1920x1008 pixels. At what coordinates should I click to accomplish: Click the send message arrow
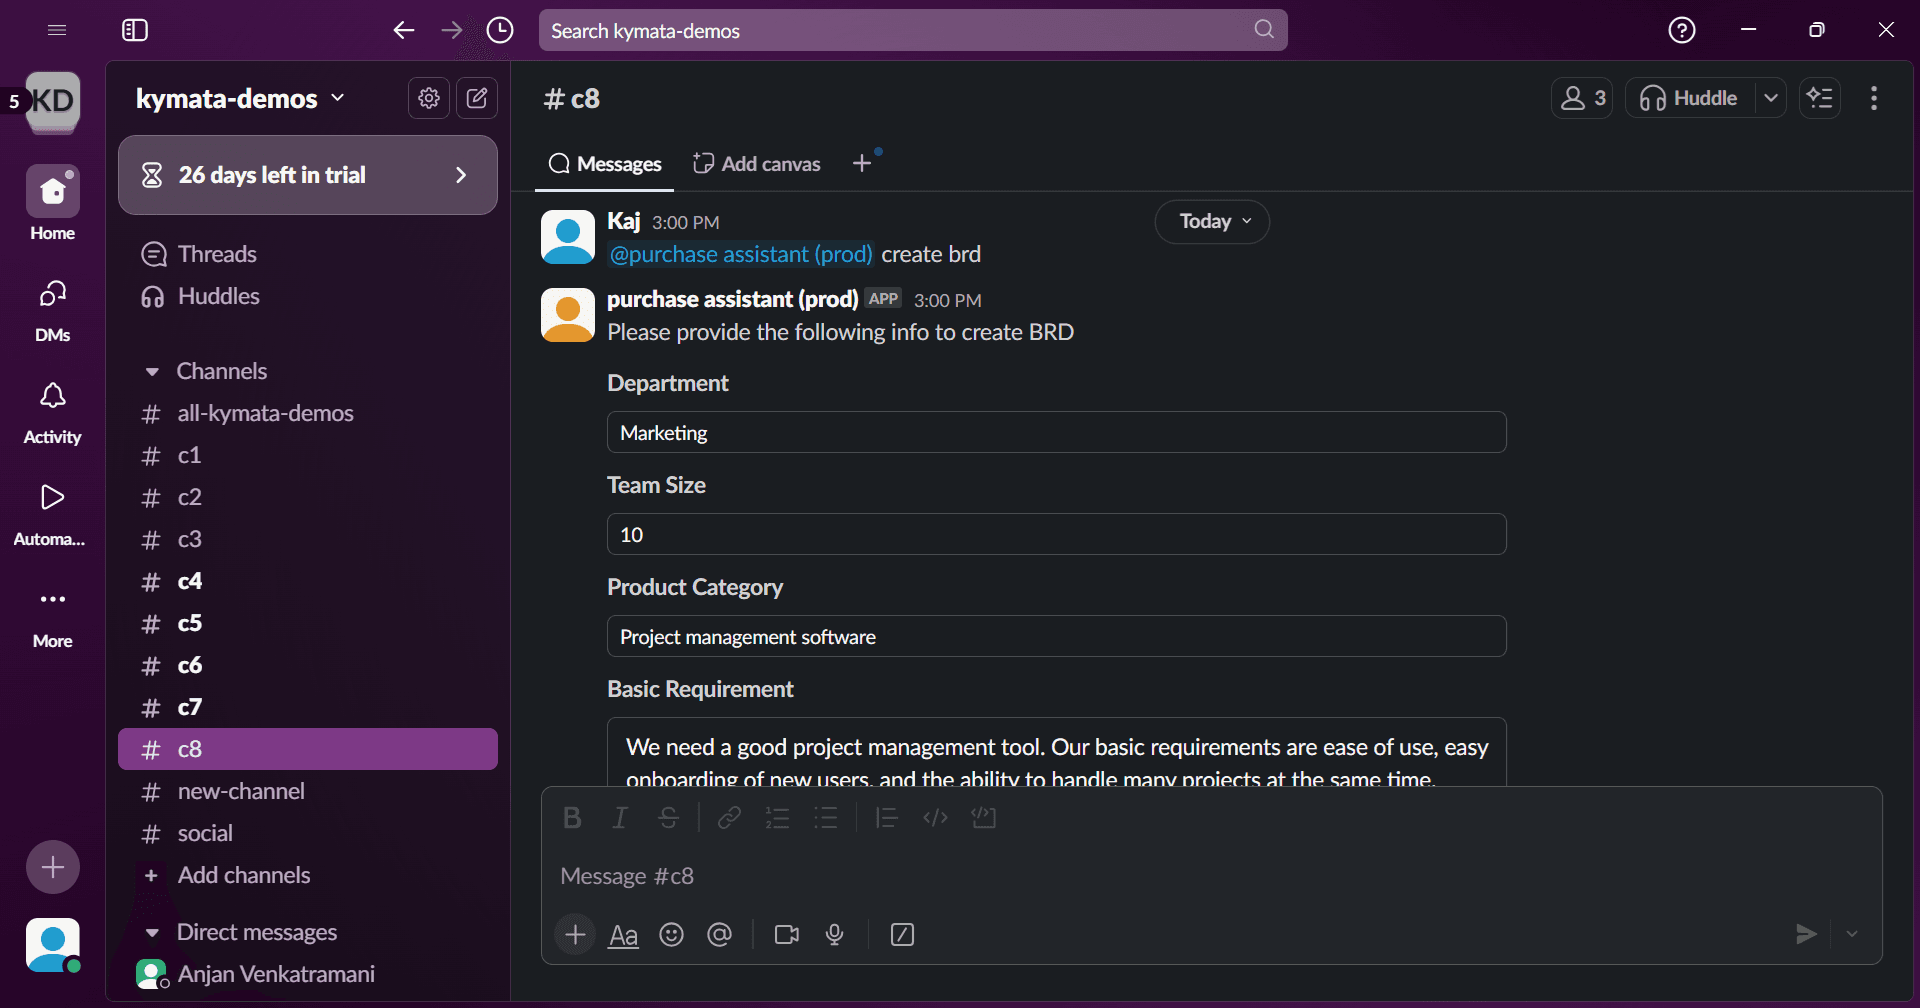point(1806,934)
